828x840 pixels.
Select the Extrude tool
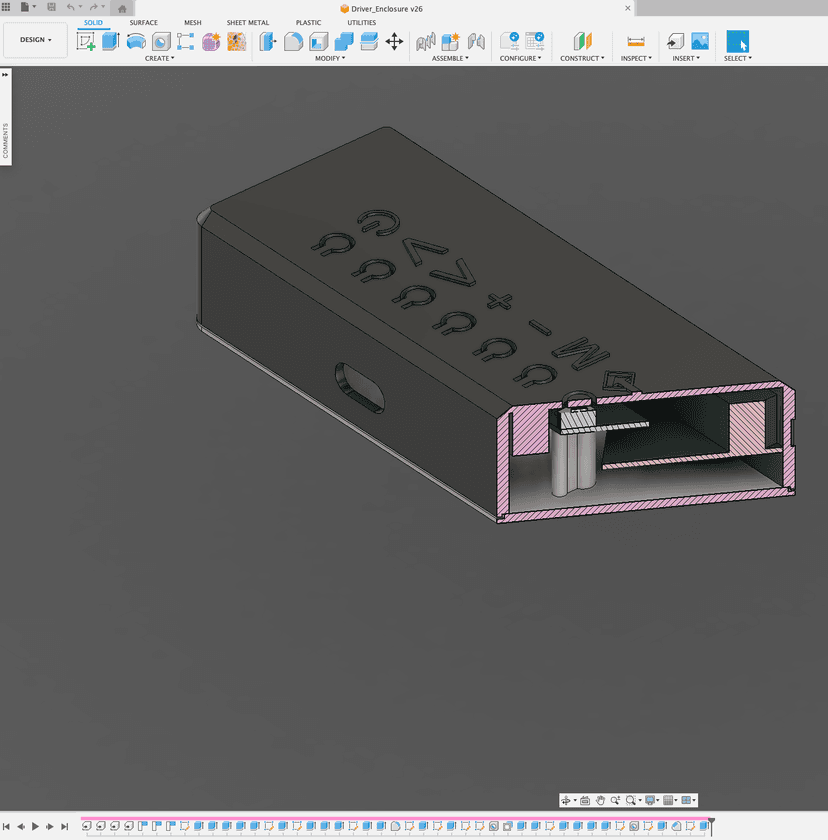point(110,41)
